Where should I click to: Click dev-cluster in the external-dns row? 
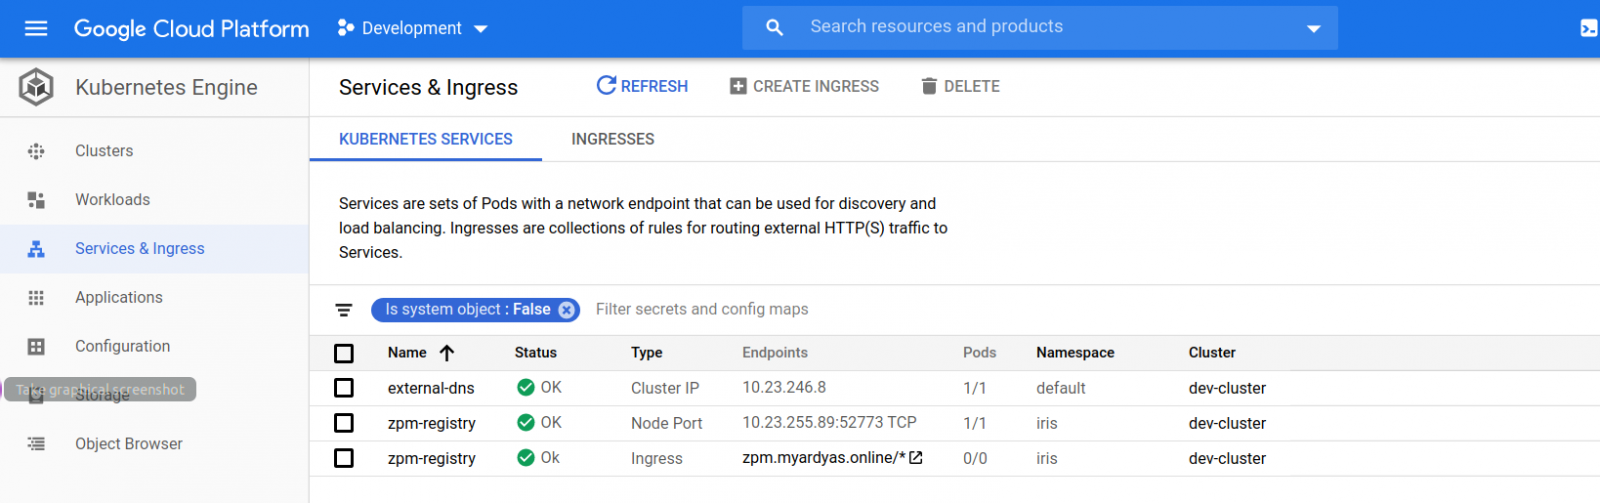pyautogui.click(x=1227, y=388)
